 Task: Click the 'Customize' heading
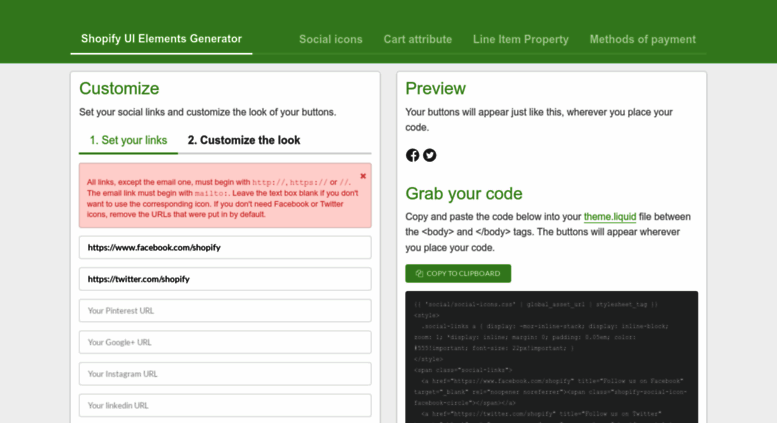click(119, 88)
